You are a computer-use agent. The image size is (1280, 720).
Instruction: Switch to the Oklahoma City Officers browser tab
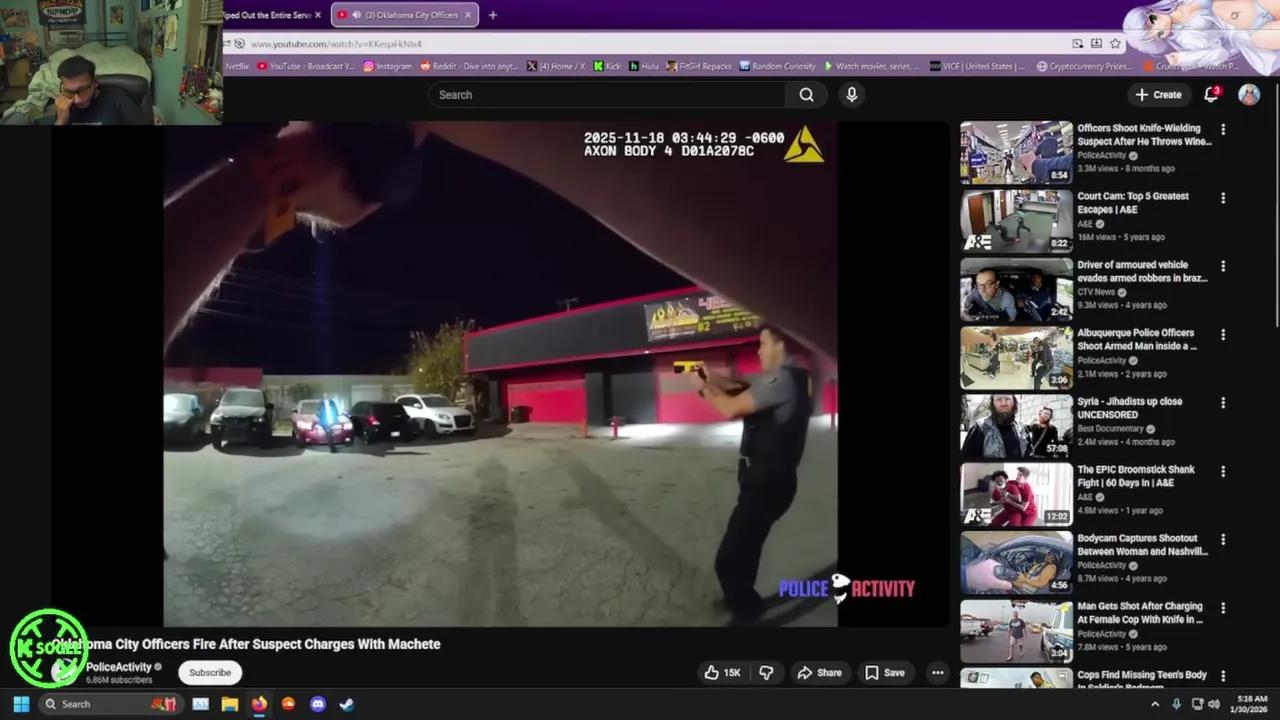(x=404, y=14)
